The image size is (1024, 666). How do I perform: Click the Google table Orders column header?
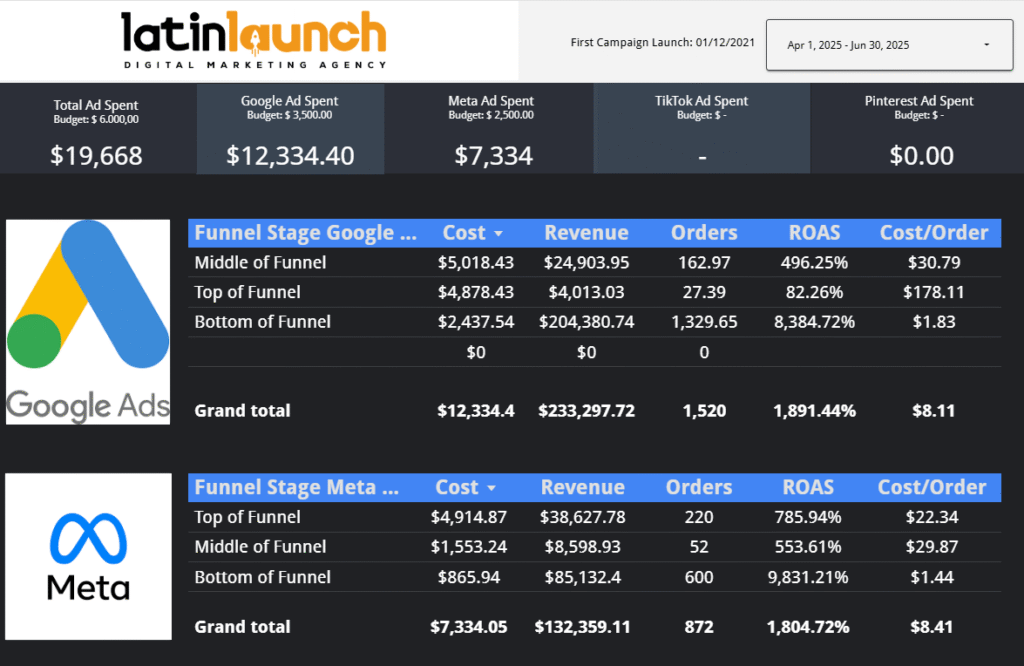tap(704, 233)
